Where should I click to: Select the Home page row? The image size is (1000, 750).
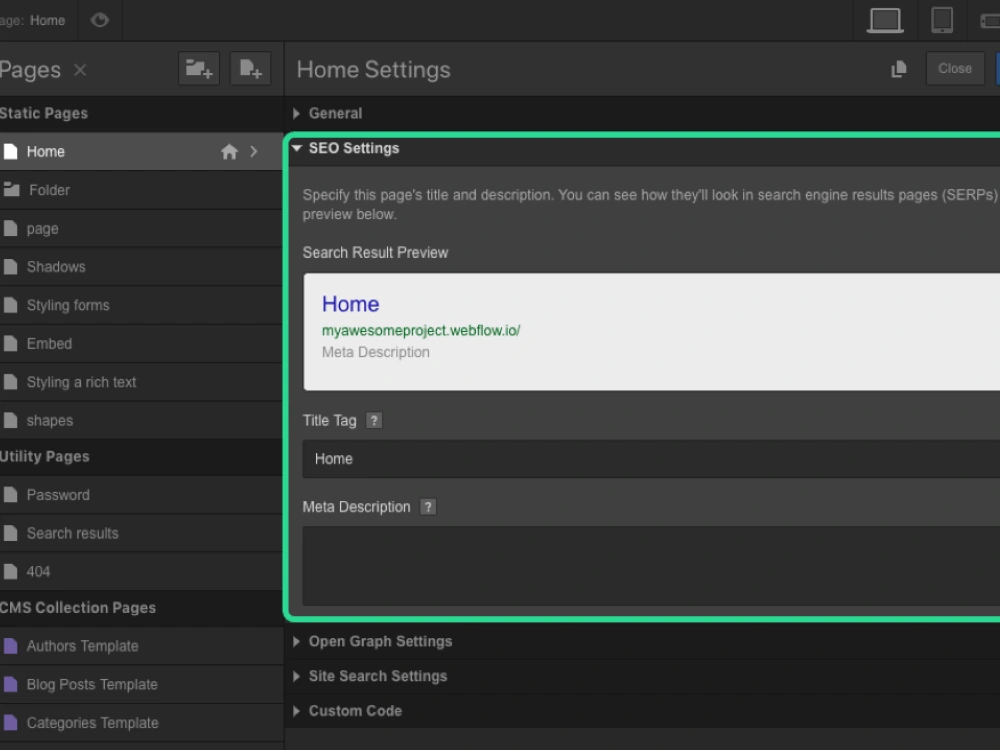[141, 152]
